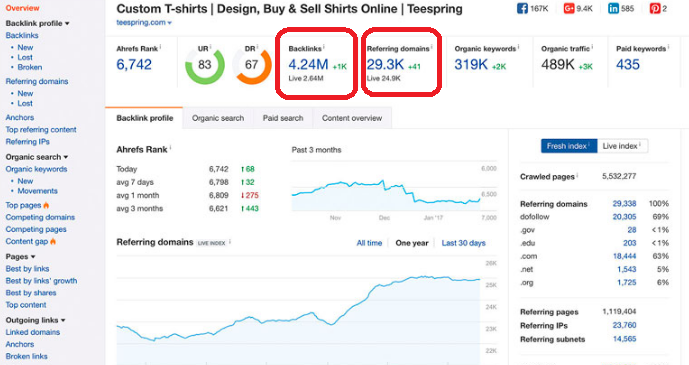Click the DR 67 donut gauge

[x=252, y=65]
